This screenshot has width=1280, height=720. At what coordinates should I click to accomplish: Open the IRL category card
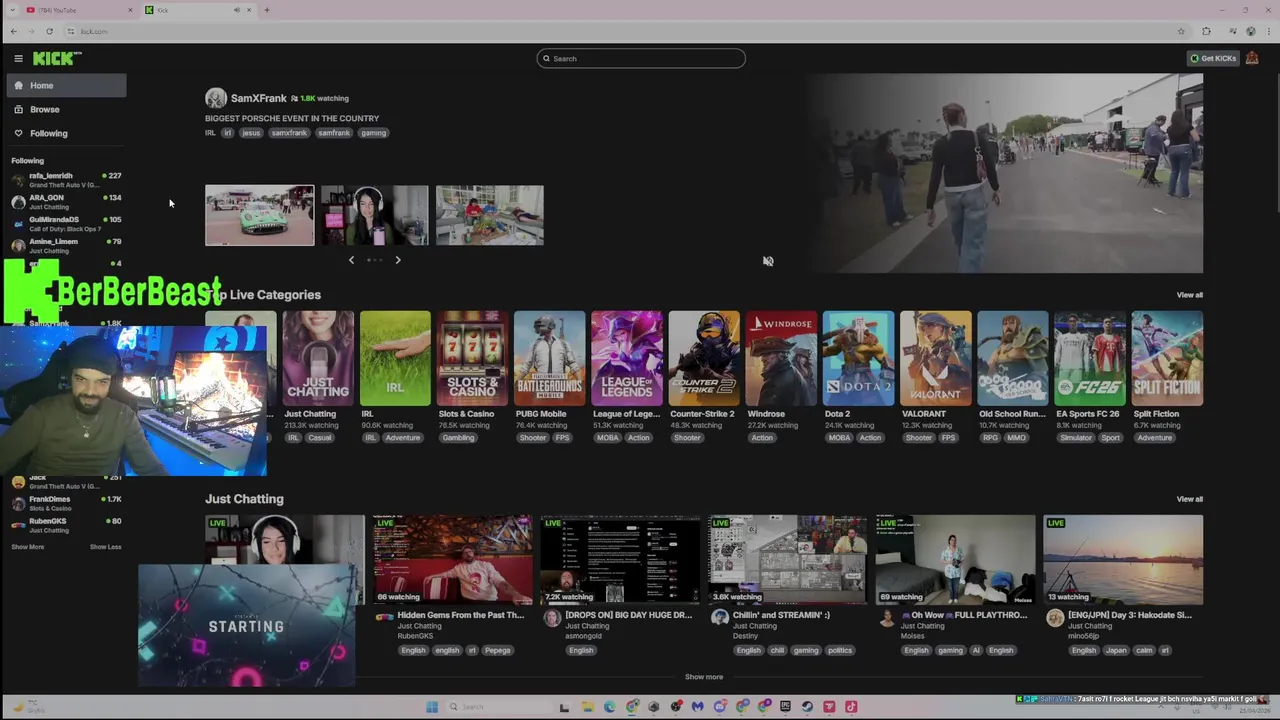click(x=395, y=358)
